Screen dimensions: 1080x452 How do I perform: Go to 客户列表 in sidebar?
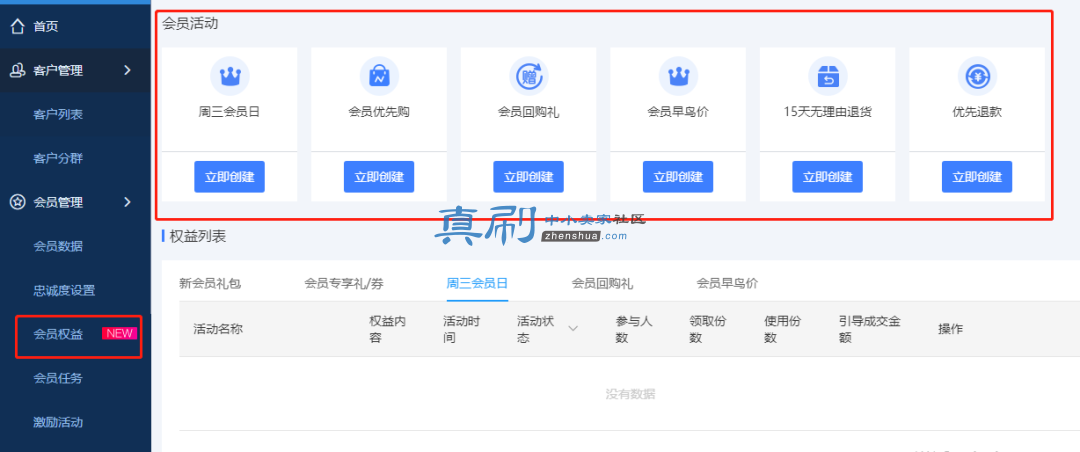point(58,114)
